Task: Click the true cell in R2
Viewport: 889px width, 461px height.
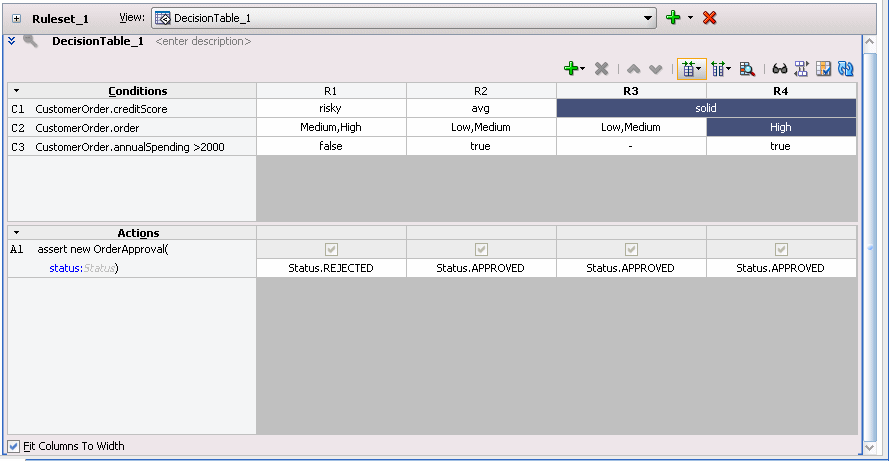Action: (x=481, y=146)
